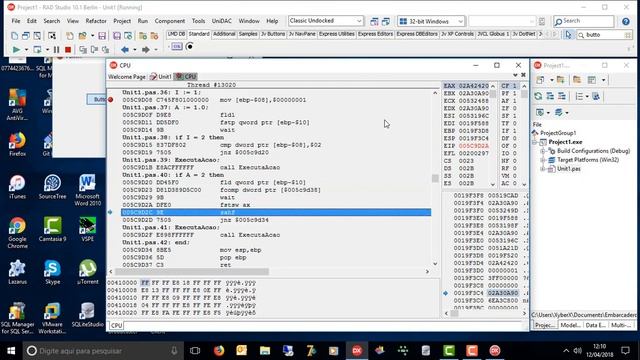Click the Collapse All icon in Project Manager

pos(562,96)
